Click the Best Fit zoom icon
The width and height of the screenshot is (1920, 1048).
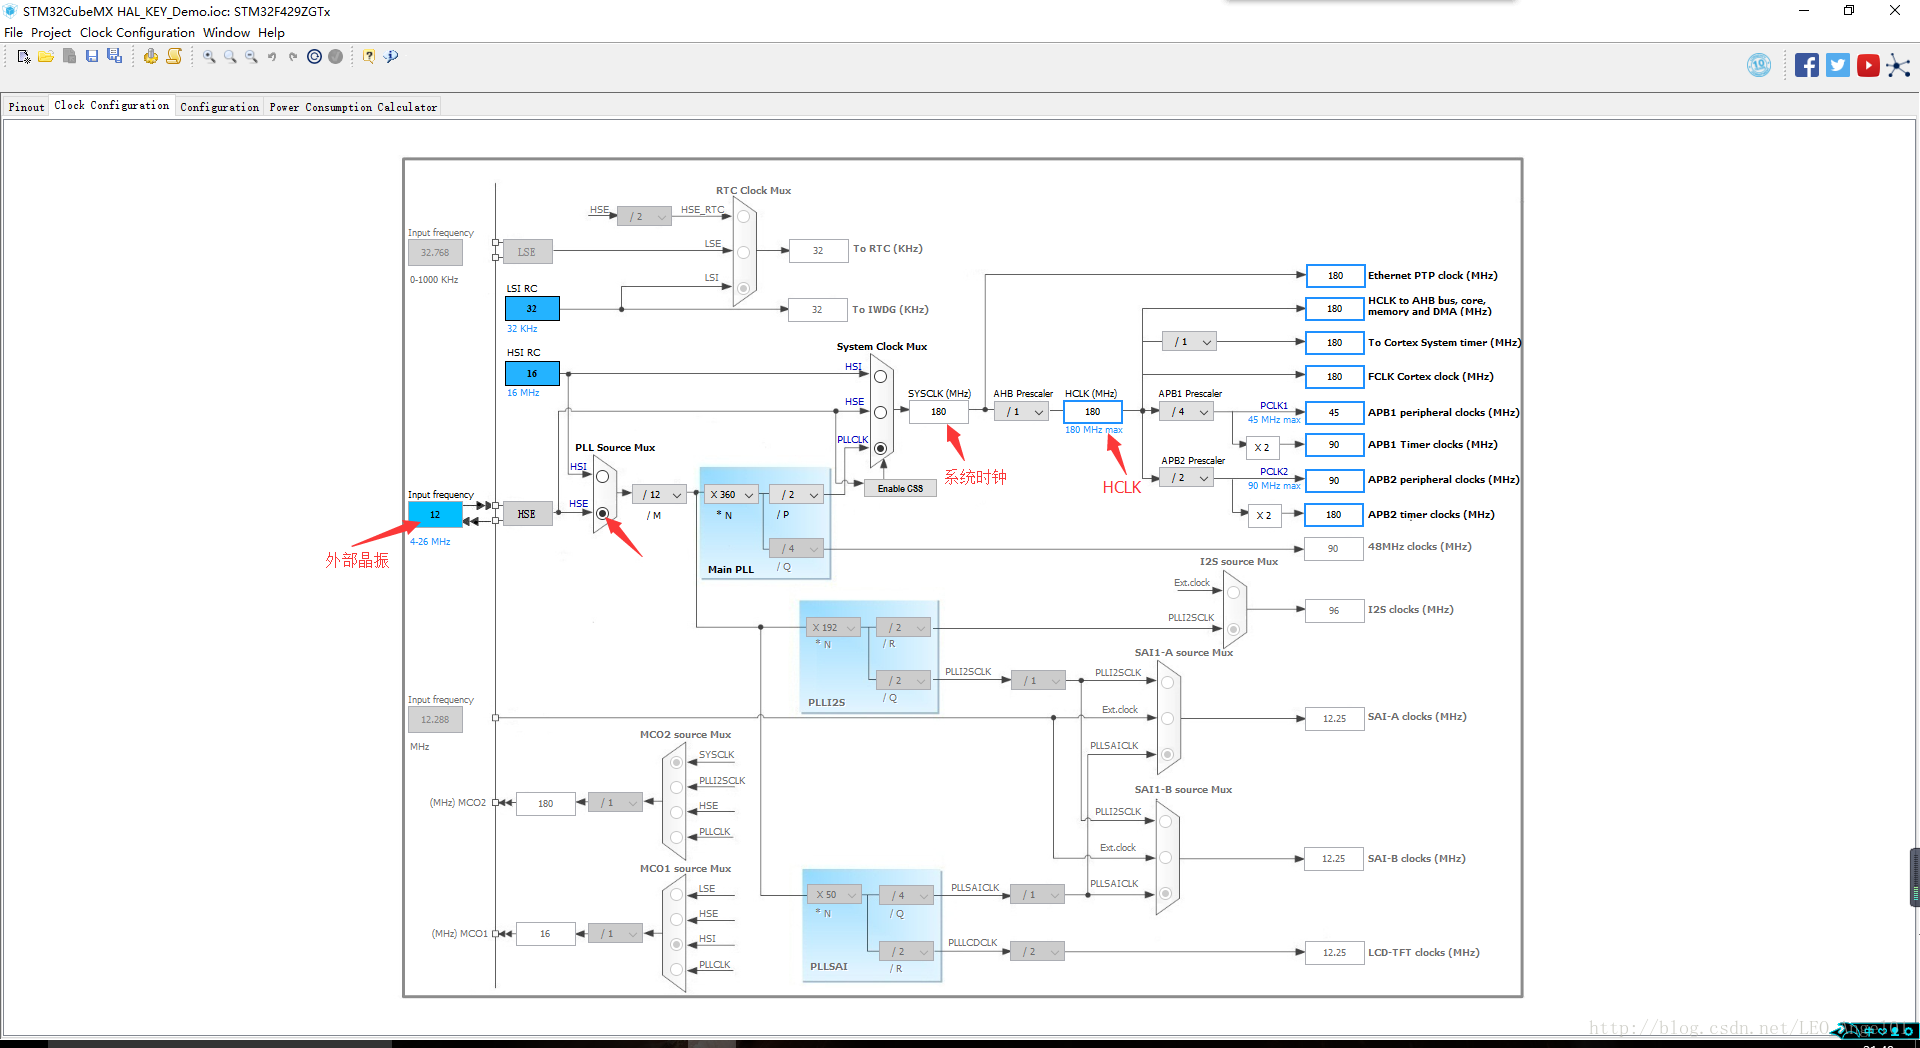pos(230,57)
